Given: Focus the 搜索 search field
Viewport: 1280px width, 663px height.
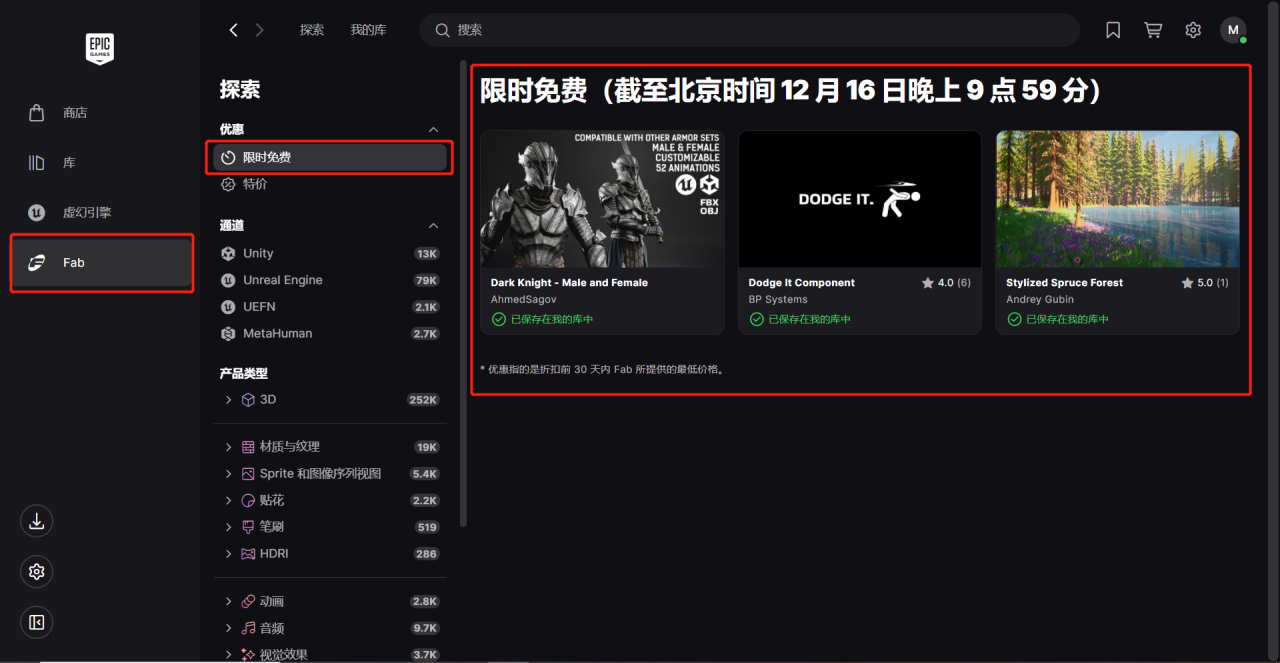Looking at the screenshot, I should pos(749,30).
